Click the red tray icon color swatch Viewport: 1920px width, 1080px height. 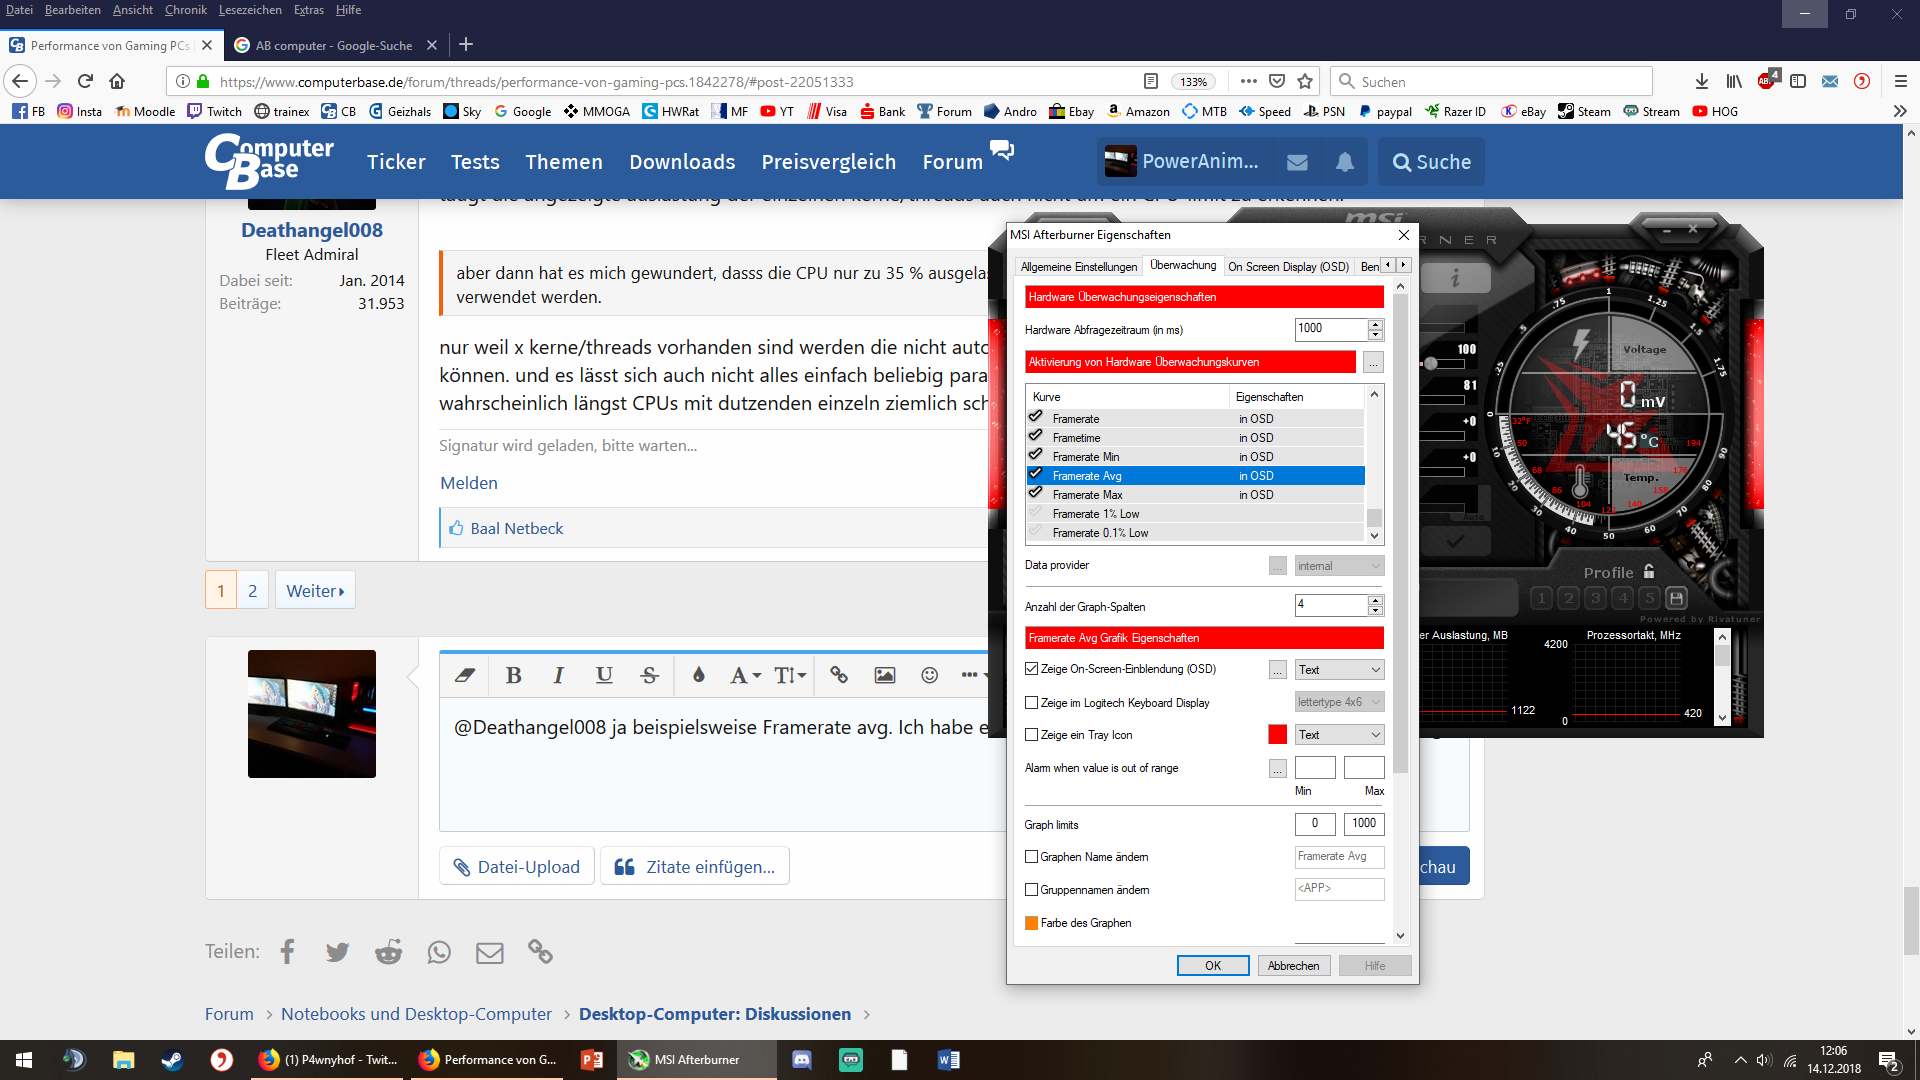coord(1277,735)
